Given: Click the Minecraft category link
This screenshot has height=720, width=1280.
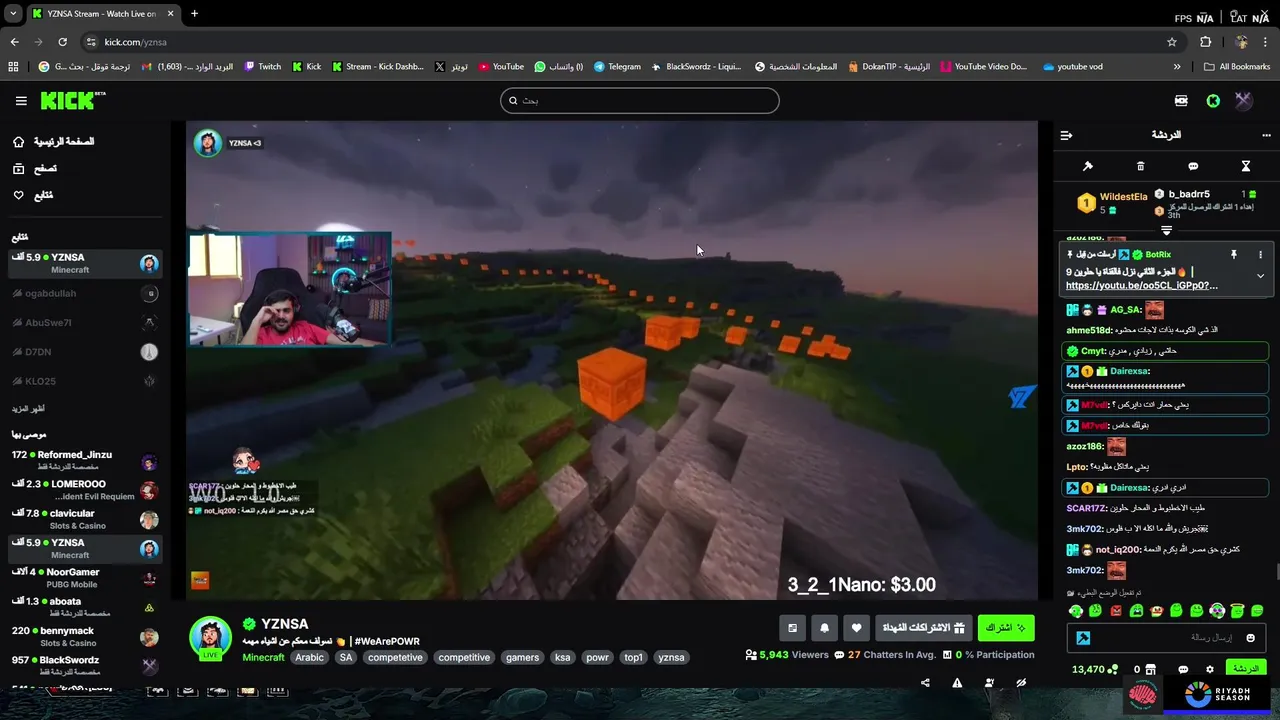Looking at the screenshot, I should (x=263, y=657).
